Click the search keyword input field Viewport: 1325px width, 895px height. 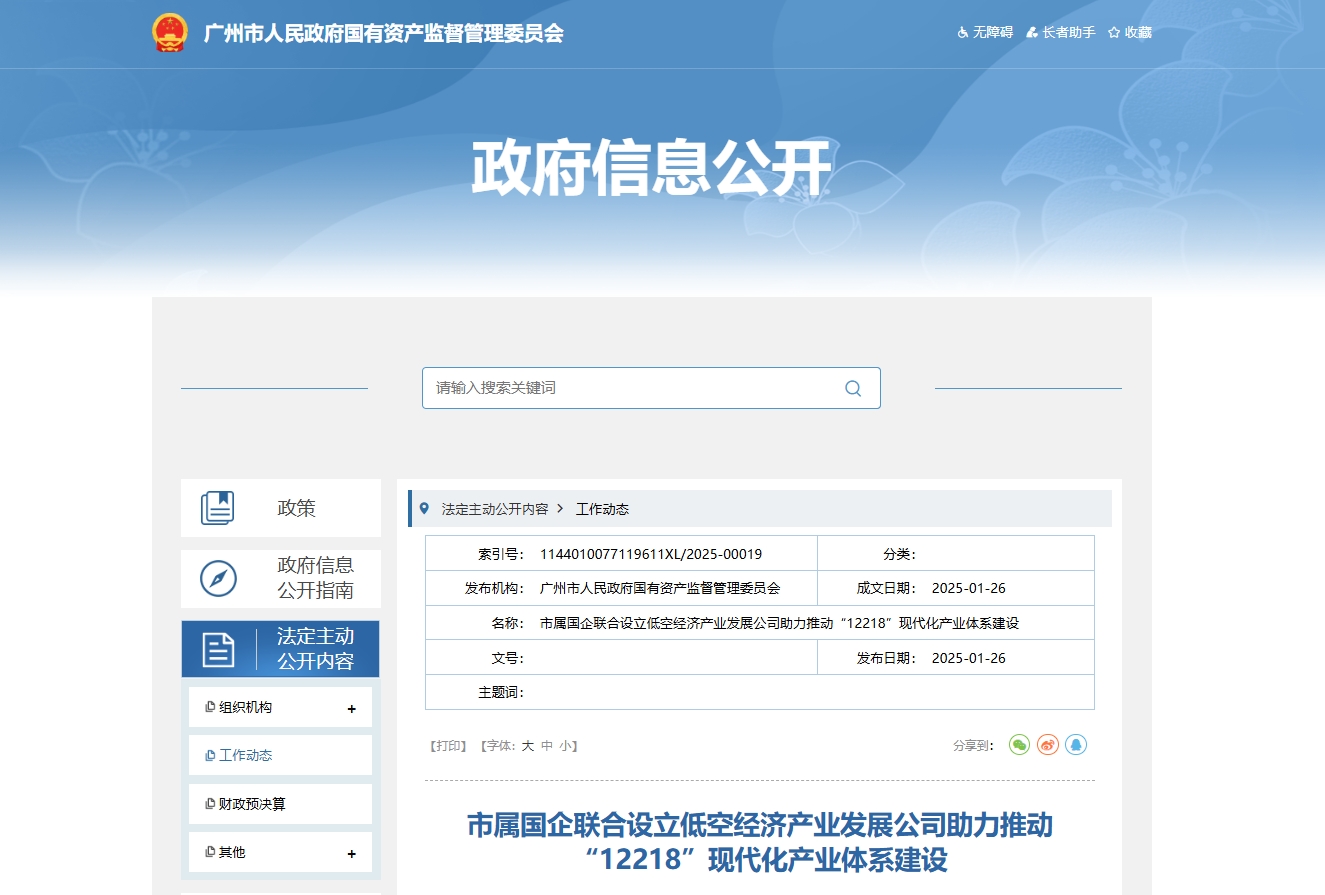point(630,388)
